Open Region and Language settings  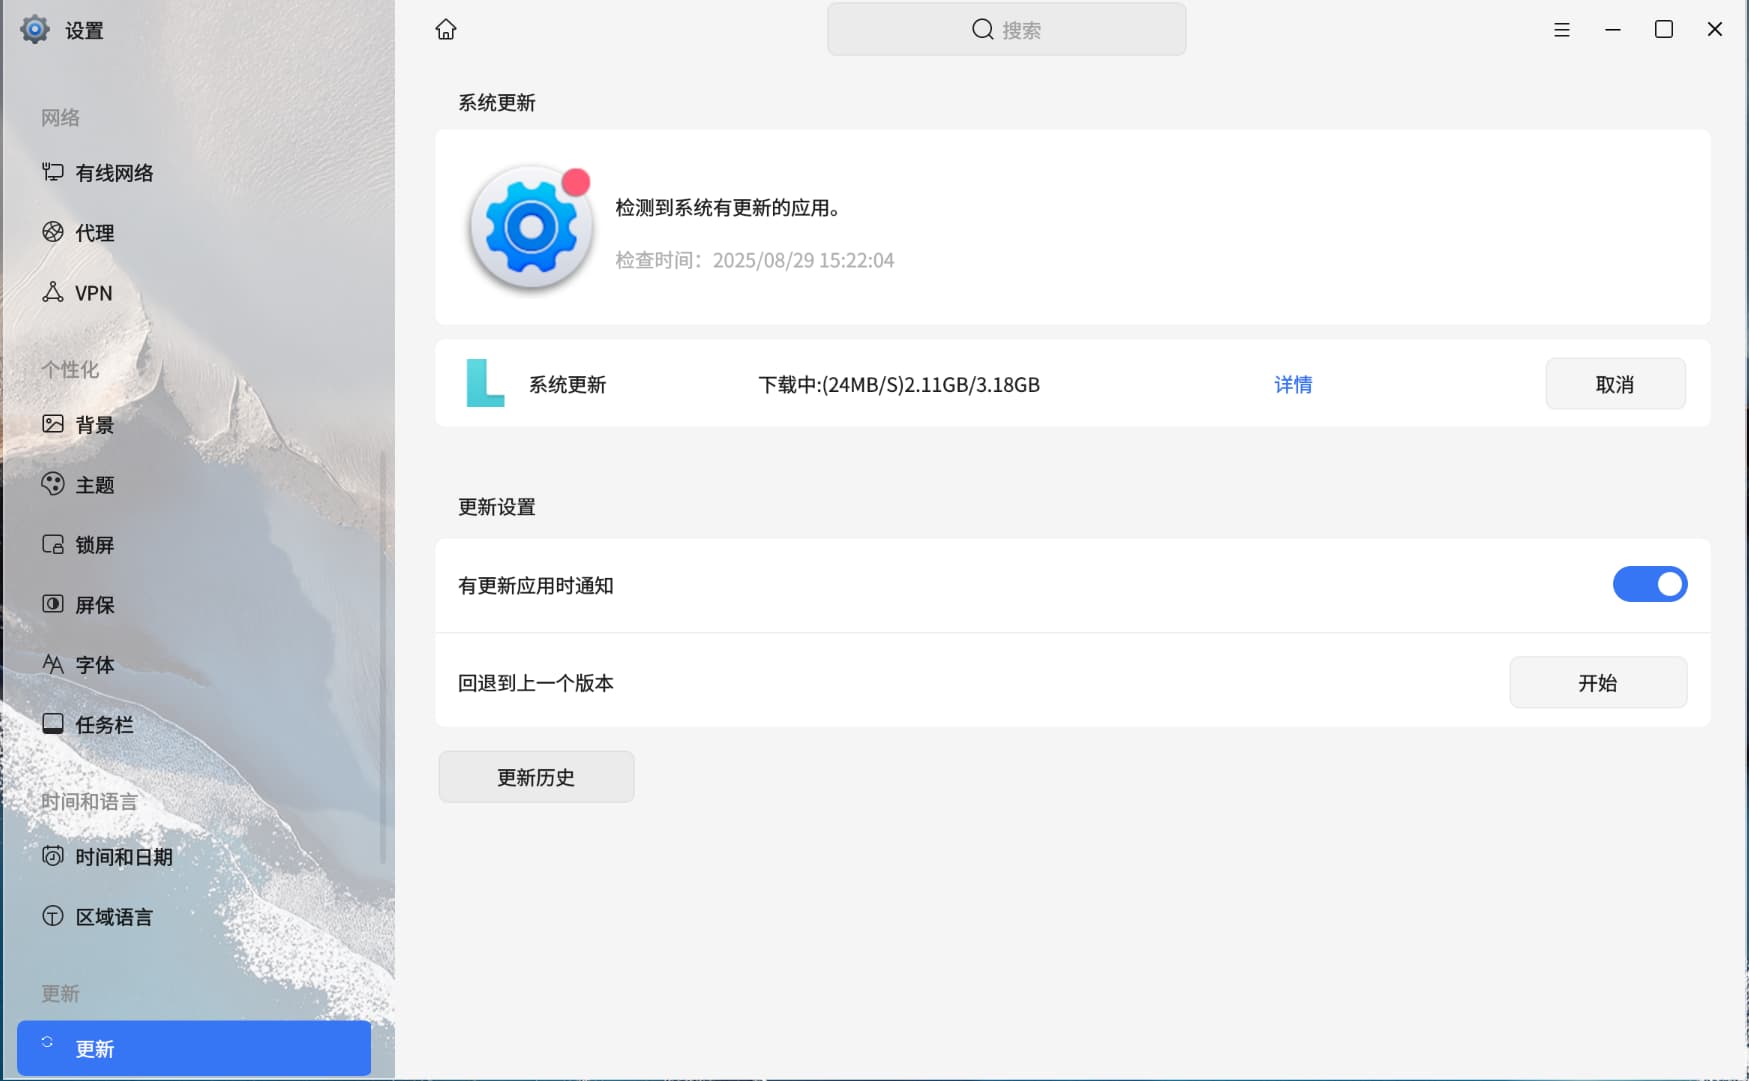coord(113,917)
